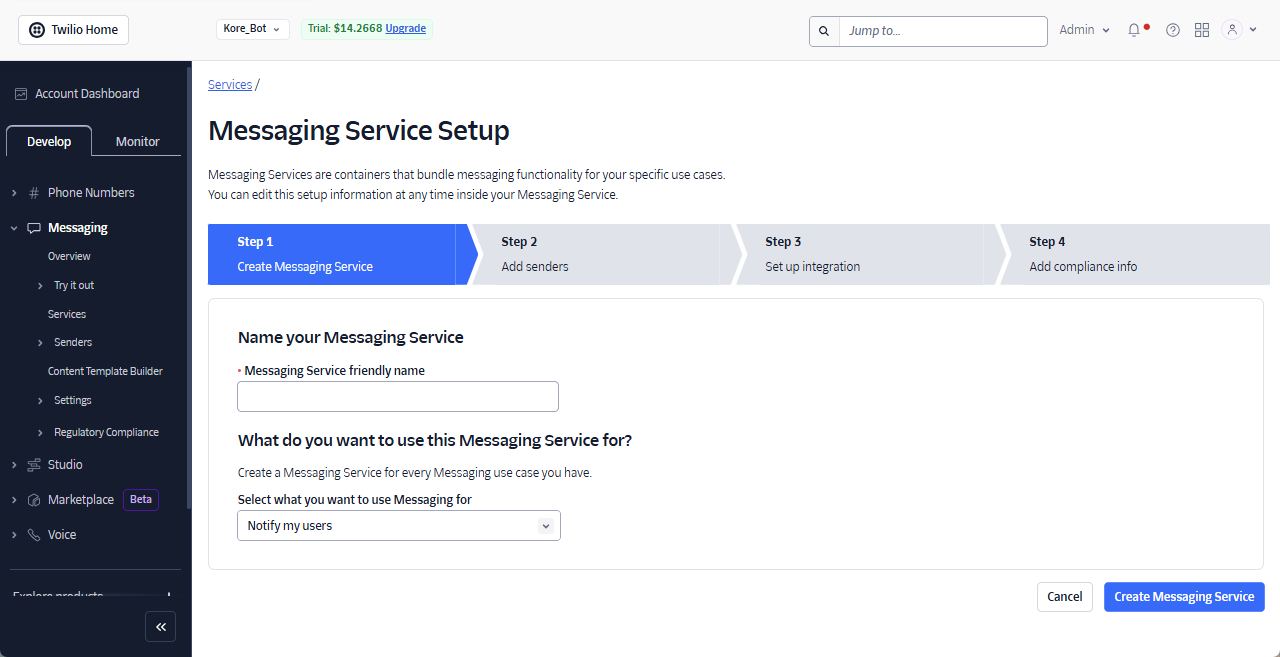
Task: Click the Twilio Home logo button
Action: click(x=73, y=30)
